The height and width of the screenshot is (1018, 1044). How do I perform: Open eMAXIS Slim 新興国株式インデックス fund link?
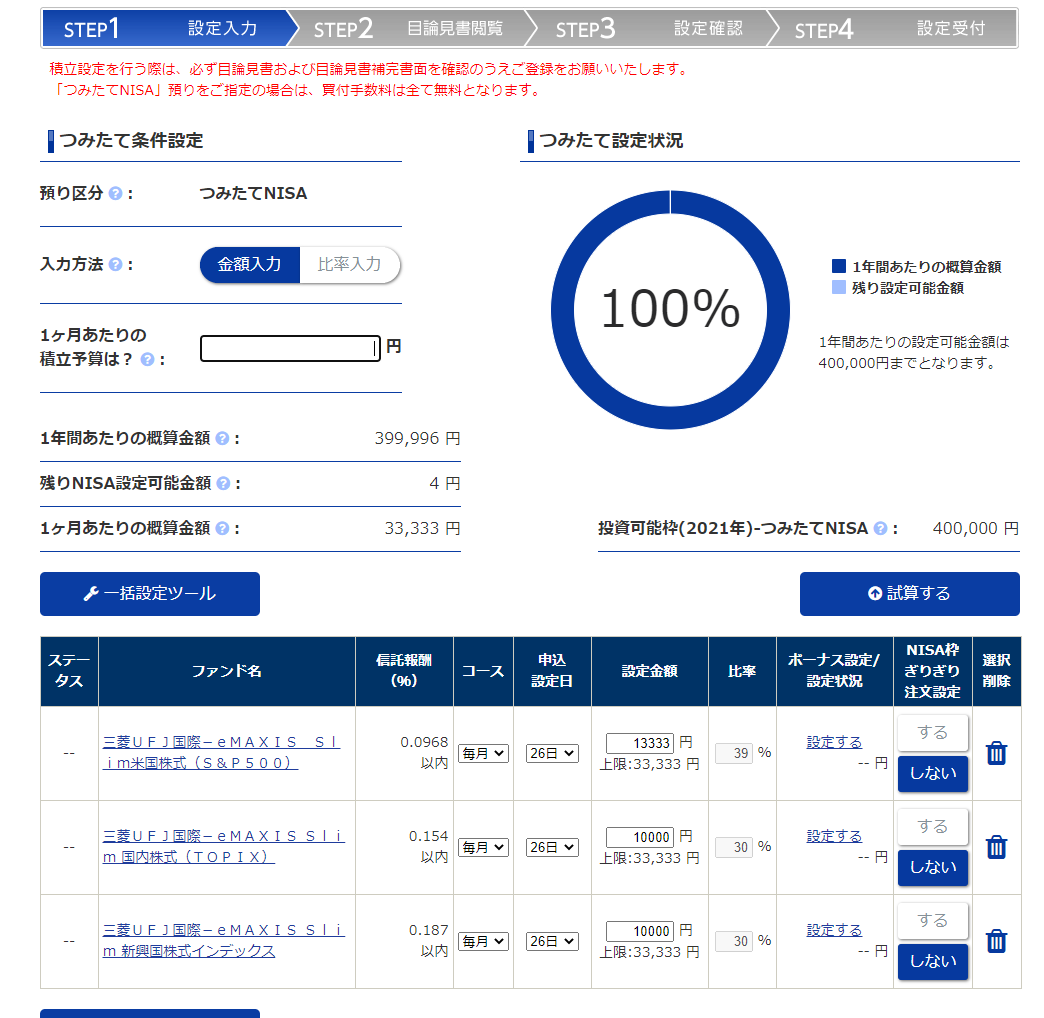[x=224, y=940]
